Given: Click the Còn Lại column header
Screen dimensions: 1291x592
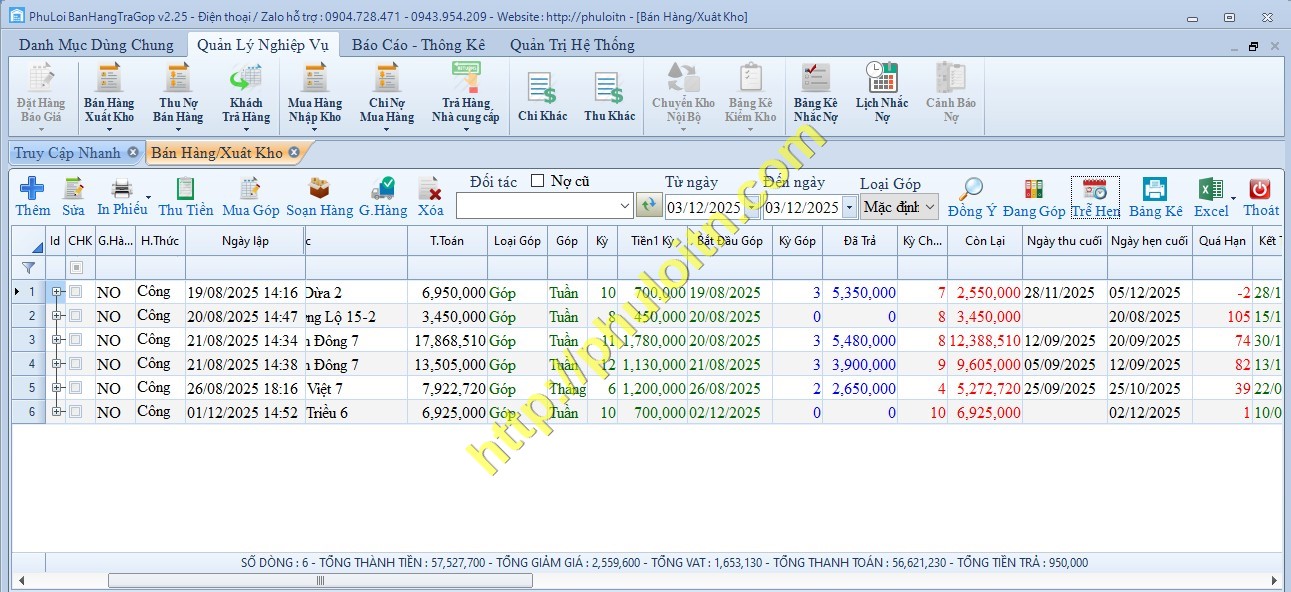Looking at the screenshot, I should 984,241.
